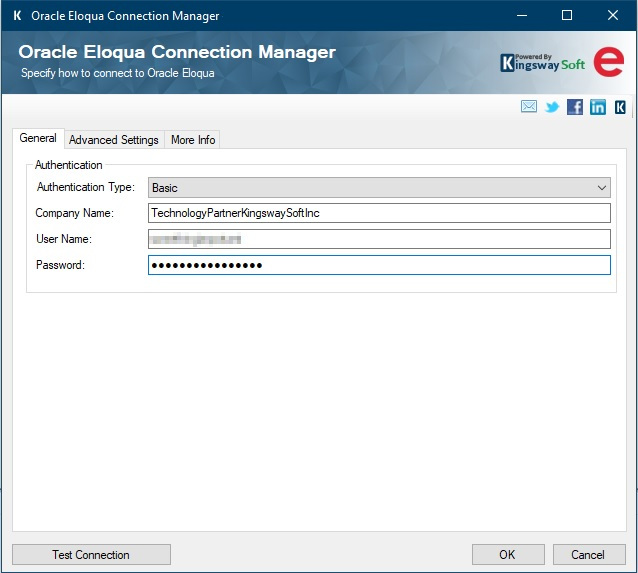Click the KingswaySoft logo in the banner
The height and width of the screenshot is (573, 638).
(542, 63)
